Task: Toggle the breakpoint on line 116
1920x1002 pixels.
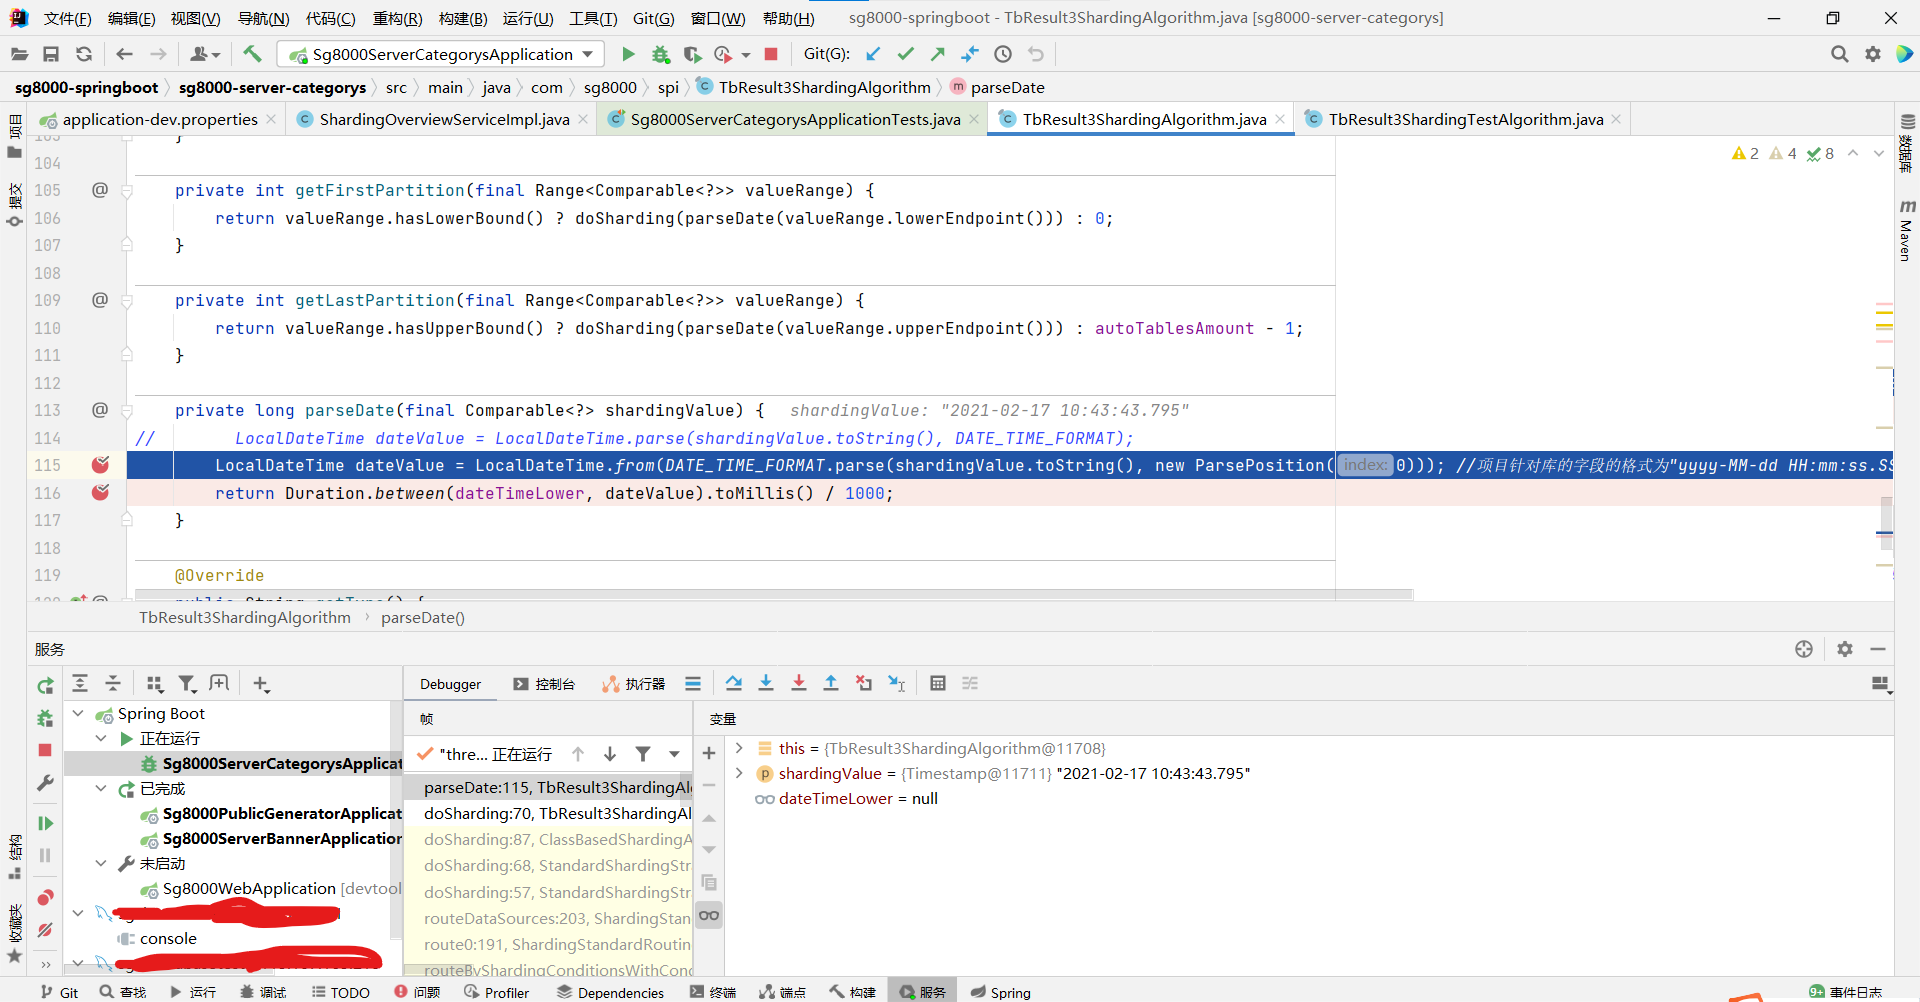Action: (x=100, y=492)
